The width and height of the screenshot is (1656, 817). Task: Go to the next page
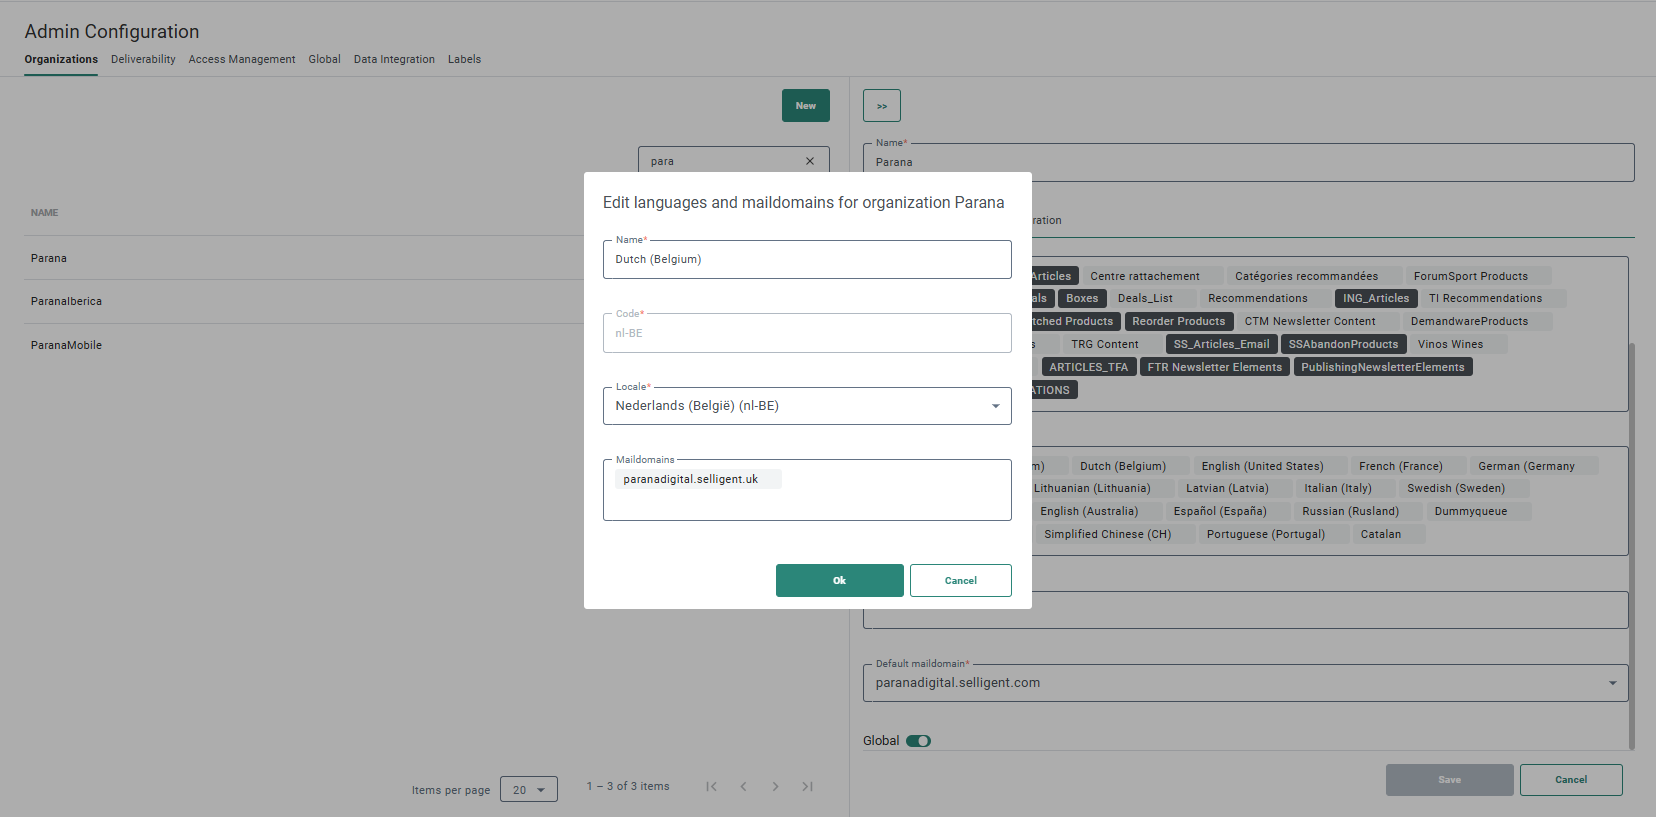(x=775, y=787)
